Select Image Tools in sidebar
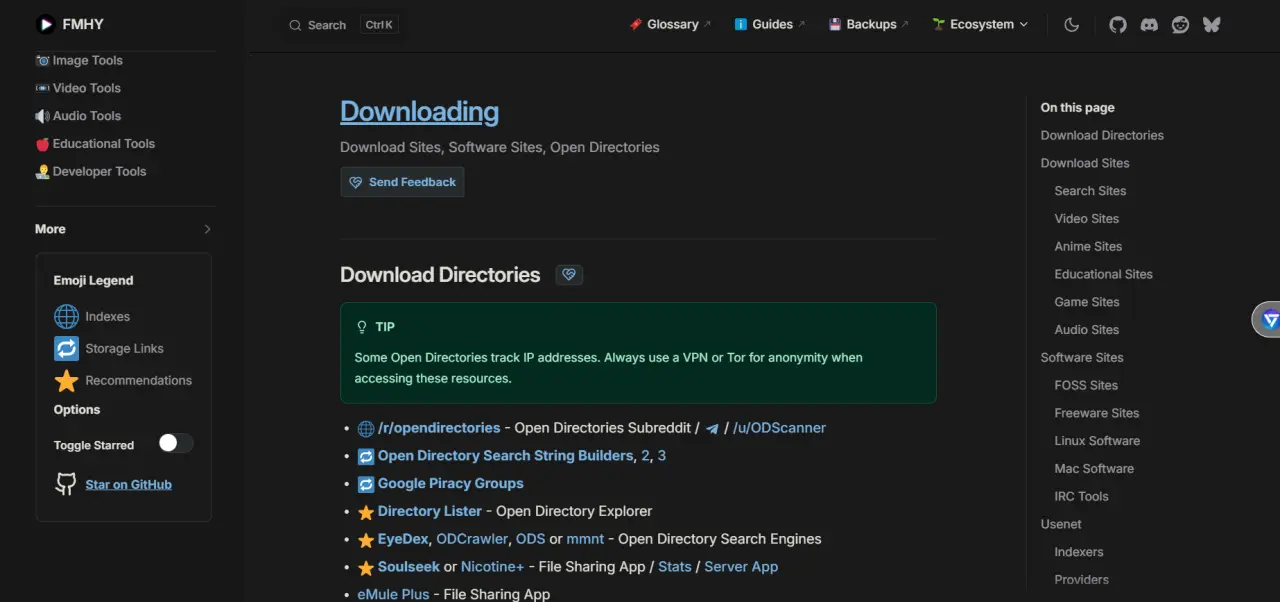 click(x=79, y=60)
